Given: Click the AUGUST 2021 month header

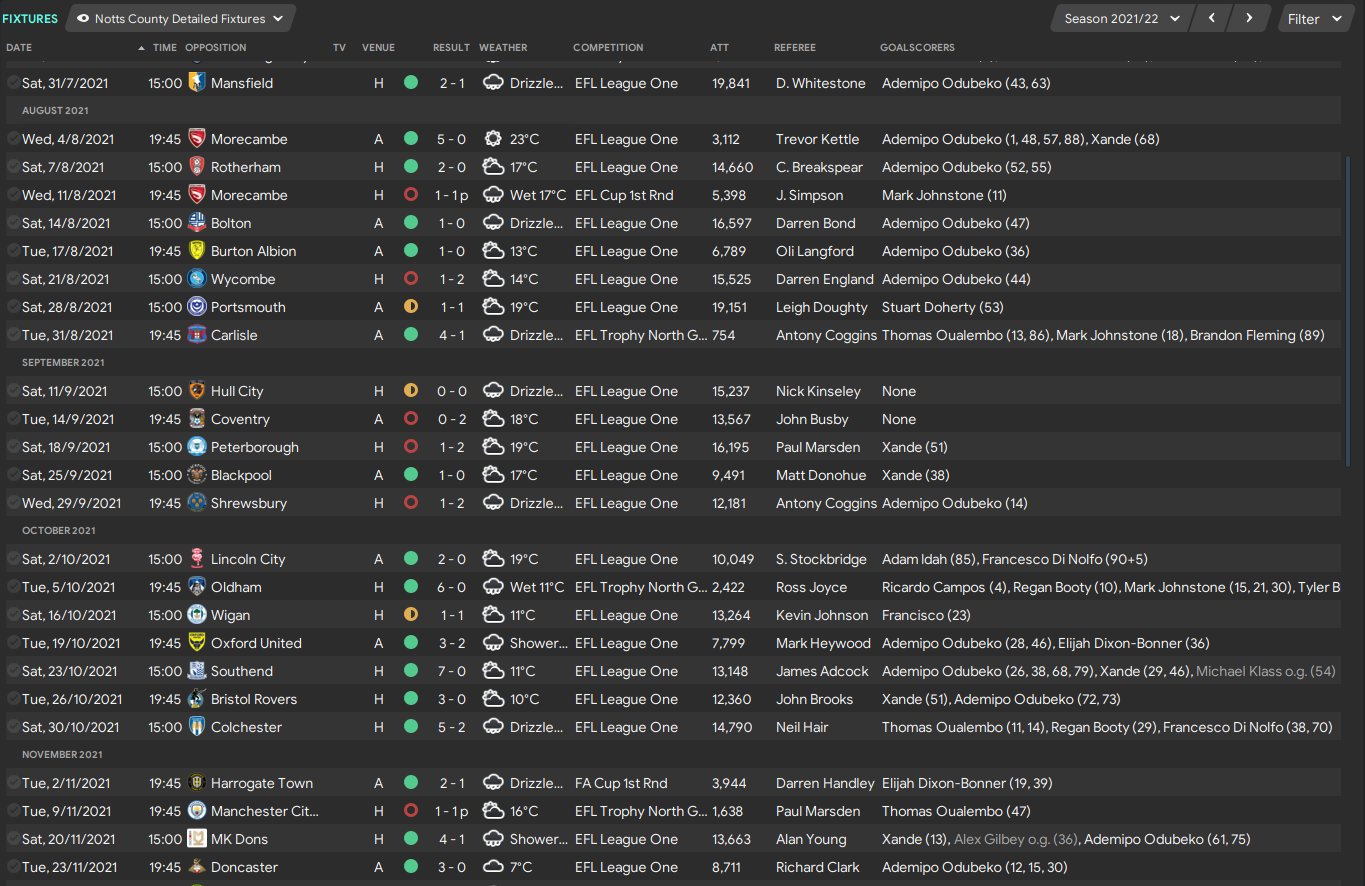Looking at the screenshot, I should tap(55, 111).
